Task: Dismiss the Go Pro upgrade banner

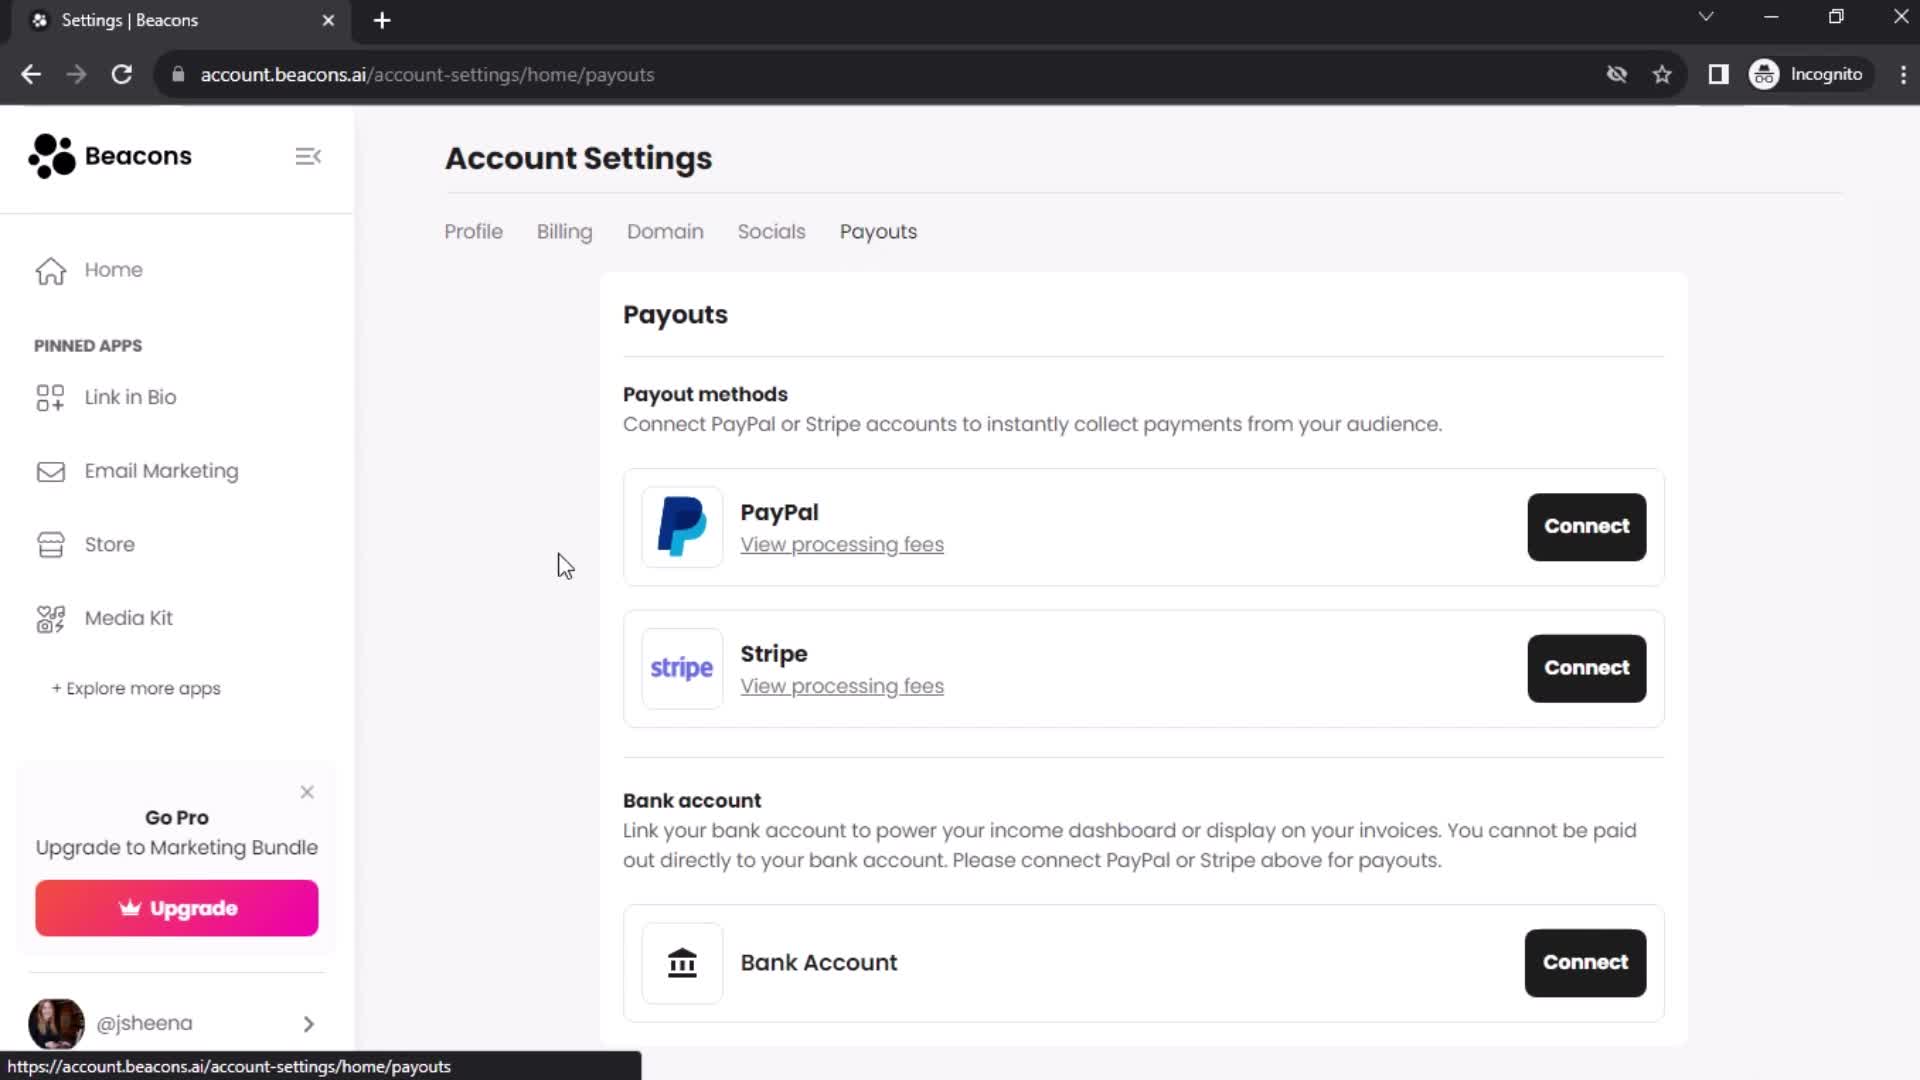Action: coord(306,793)
